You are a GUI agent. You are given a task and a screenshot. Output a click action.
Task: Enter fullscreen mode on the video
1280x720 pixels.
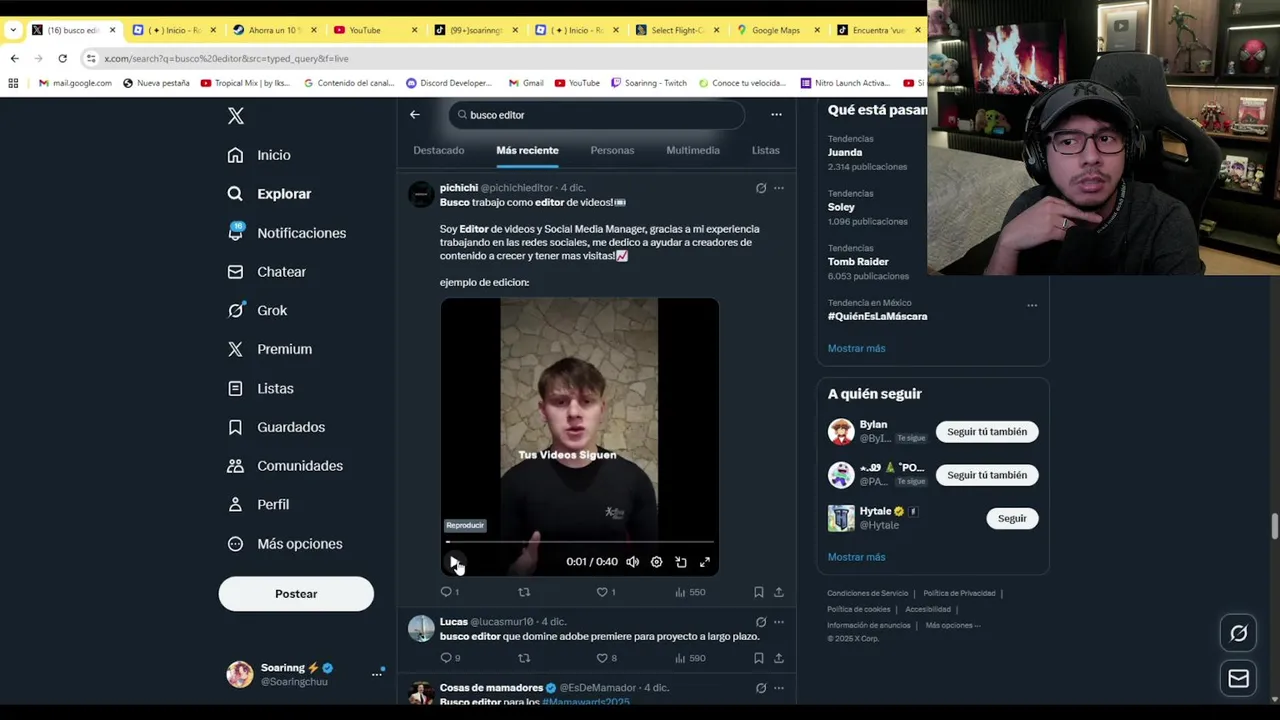pos(705,562)
